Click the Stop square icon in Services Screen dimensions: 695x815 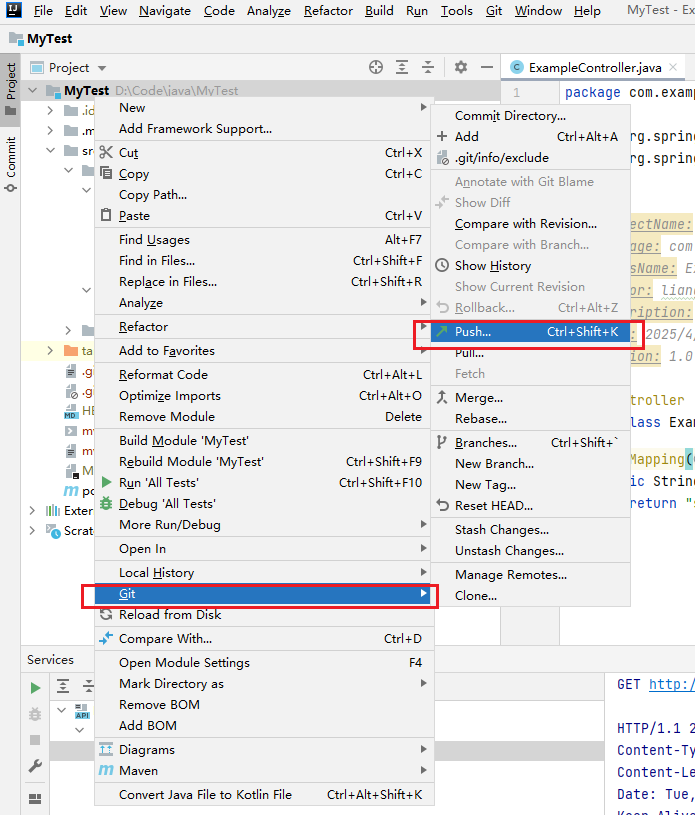[x=35, y=740]
